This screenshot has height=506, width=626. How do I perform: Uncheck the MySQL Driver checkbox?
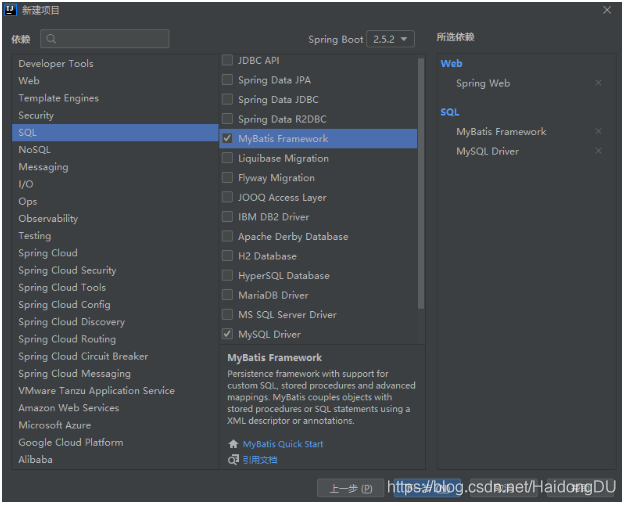tap(228, 334)
